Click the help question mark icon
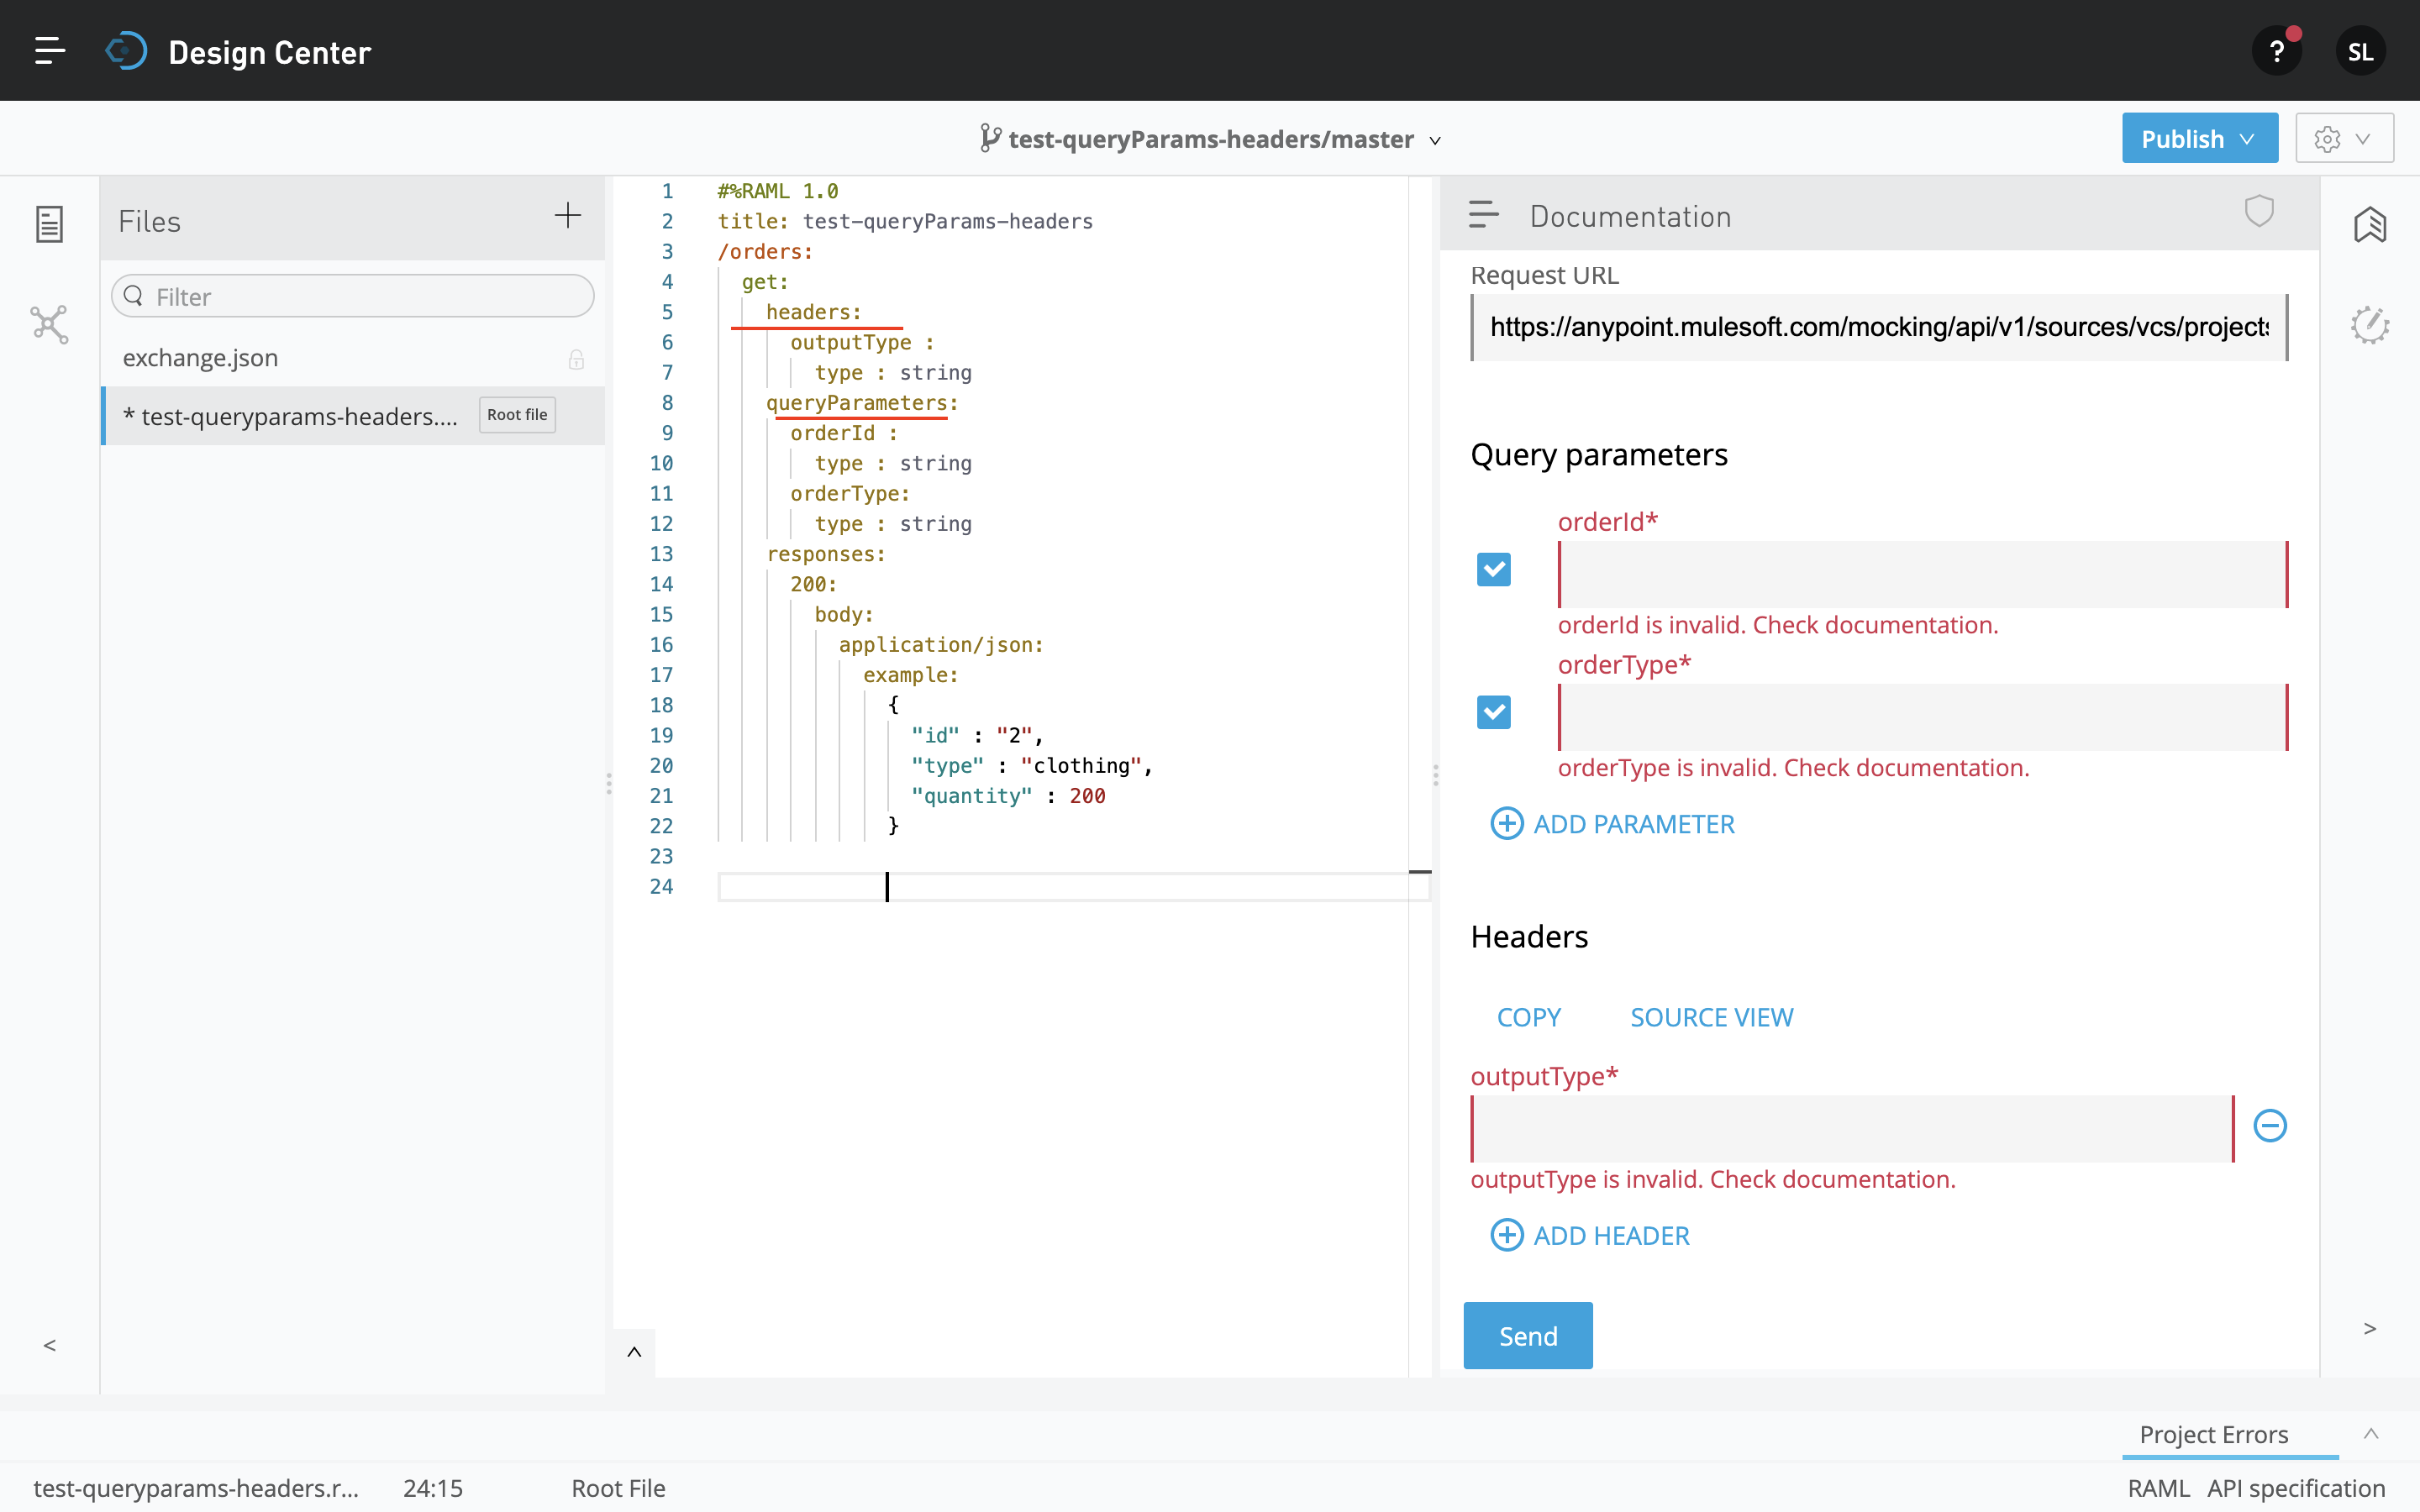The image size is (2420, 1512). pos(2276,52)
